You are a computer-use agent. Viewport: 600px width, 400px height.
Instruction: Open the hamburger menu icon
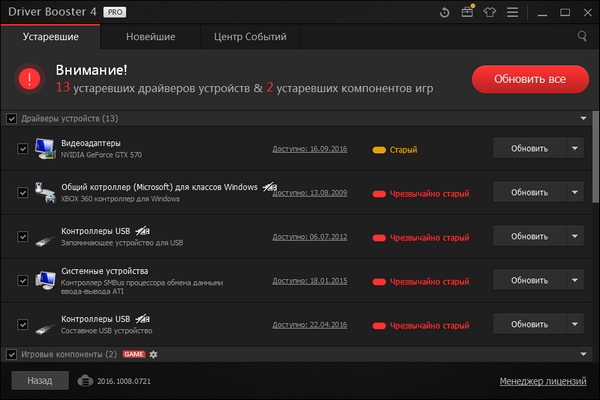point(512,12)
